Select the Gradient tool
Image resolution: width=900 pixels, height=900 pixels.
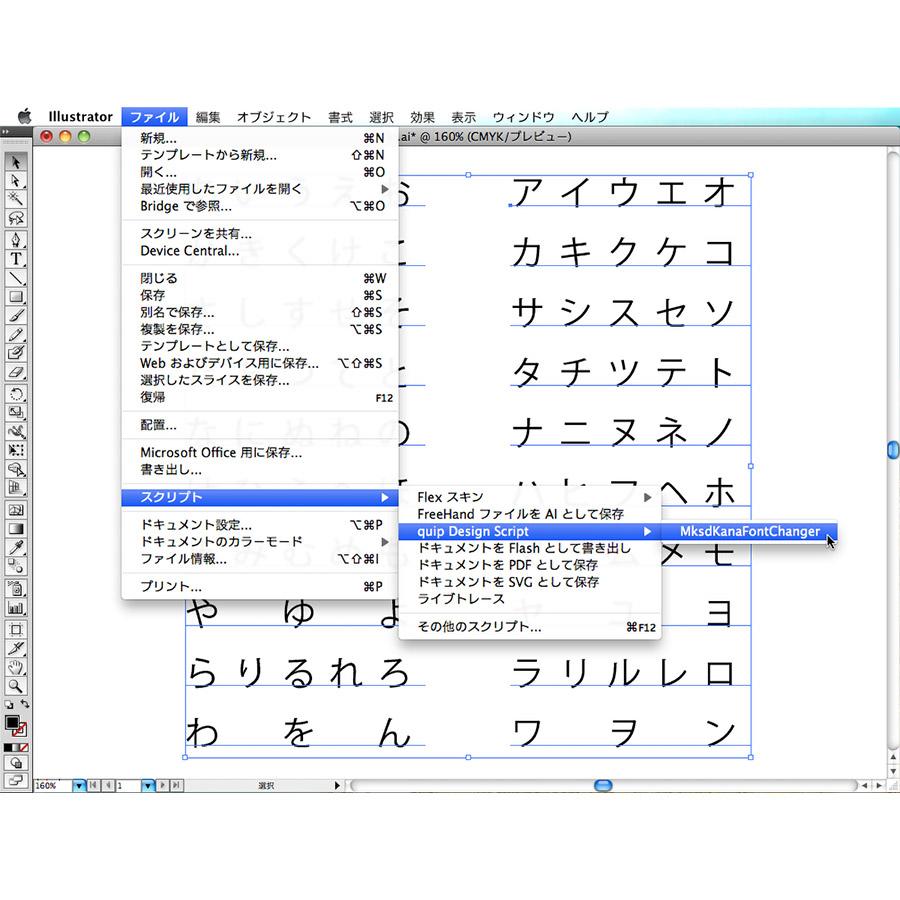pos(16,529)
